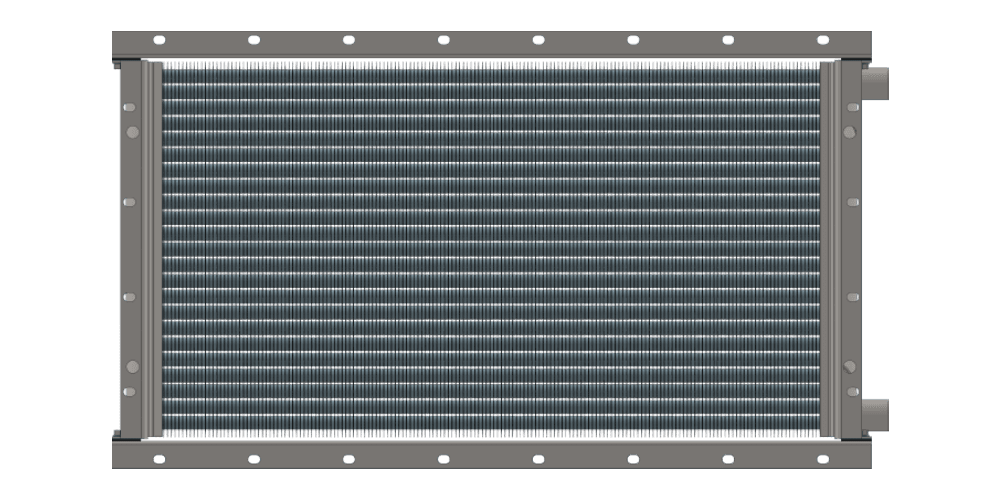Click the top mounting flange bar
This screenshot has height=500, width=1000.
[490, 48]
